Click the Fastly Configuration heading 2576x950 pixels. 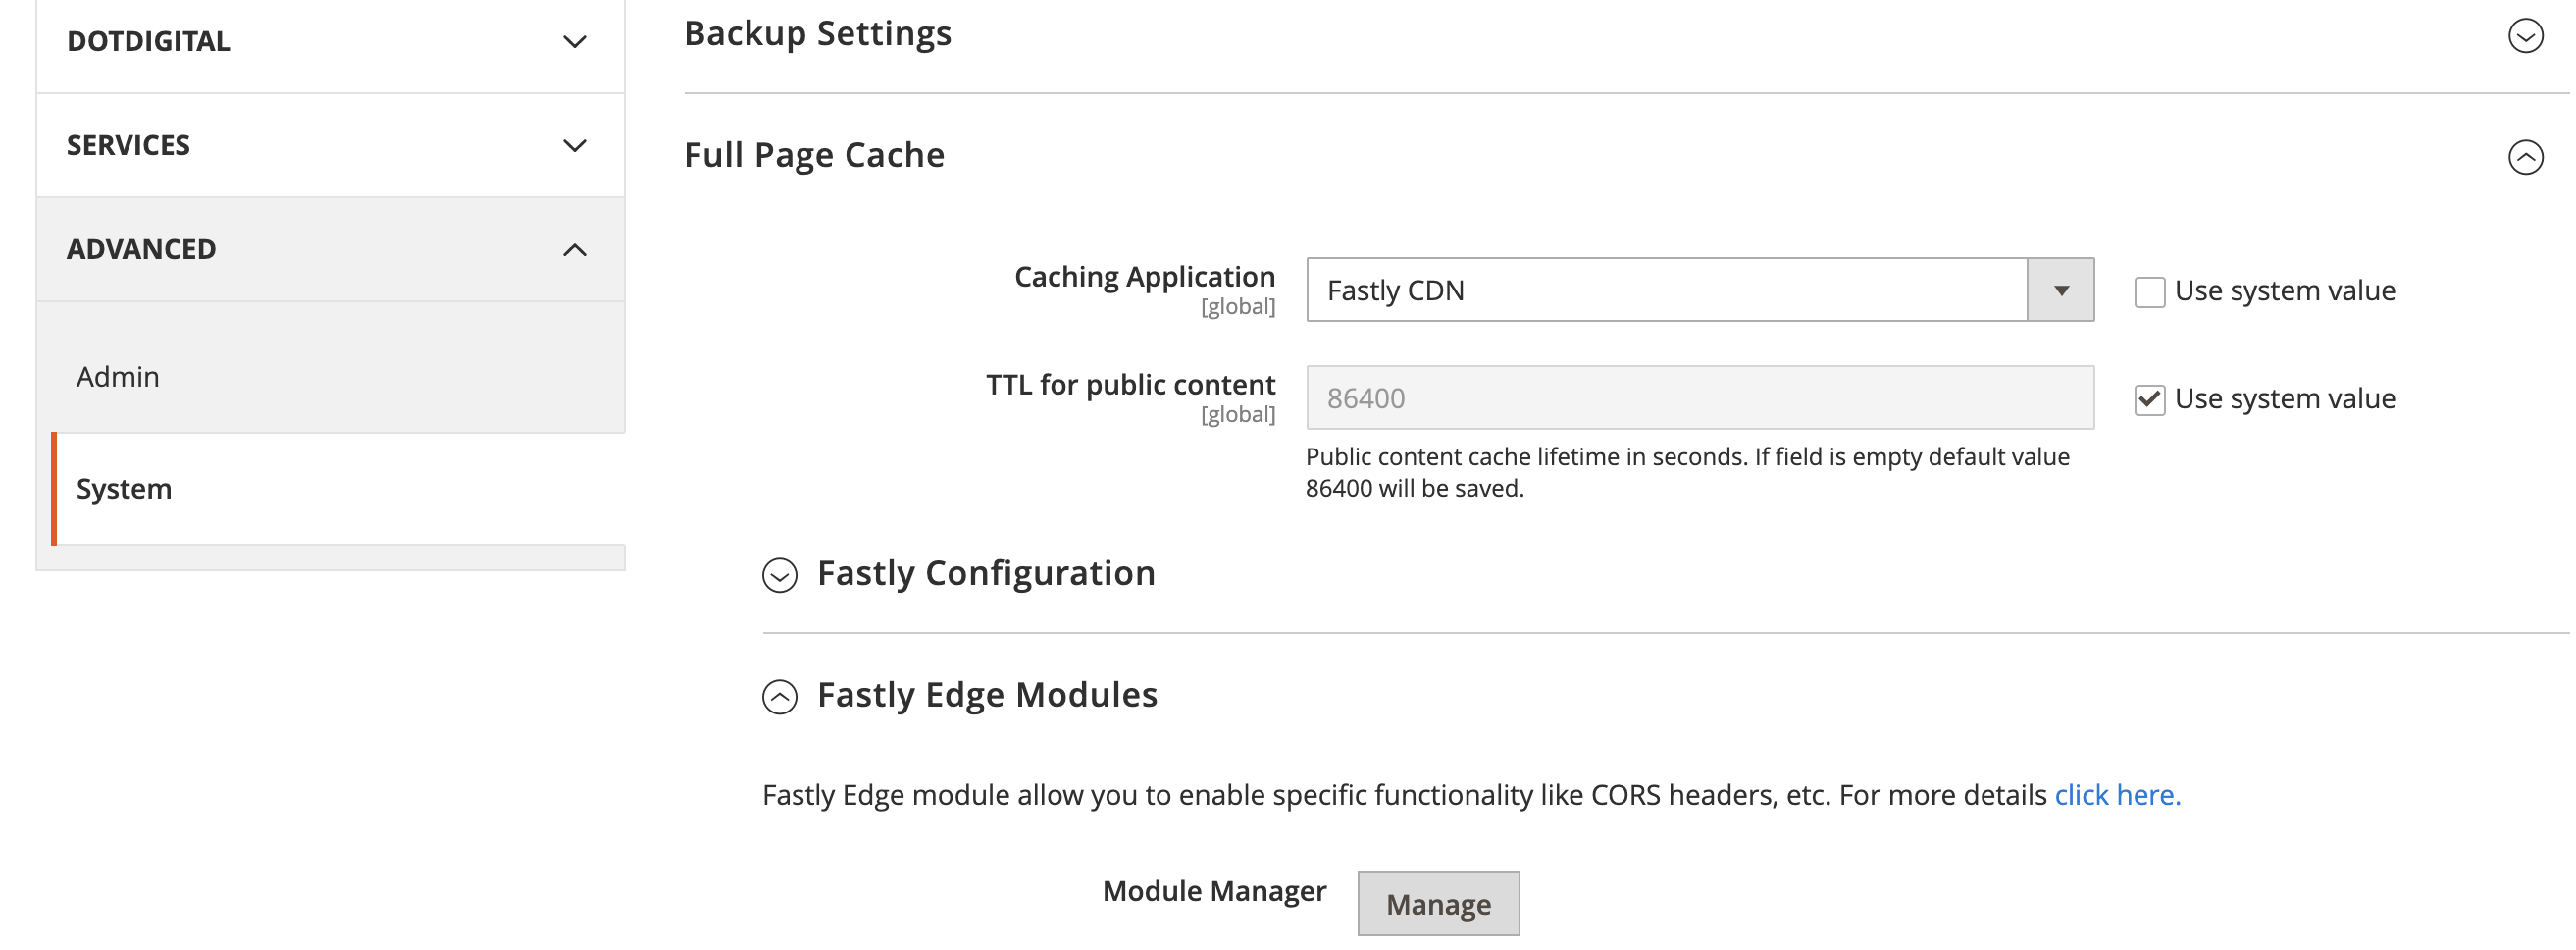[x=985, y=573]
